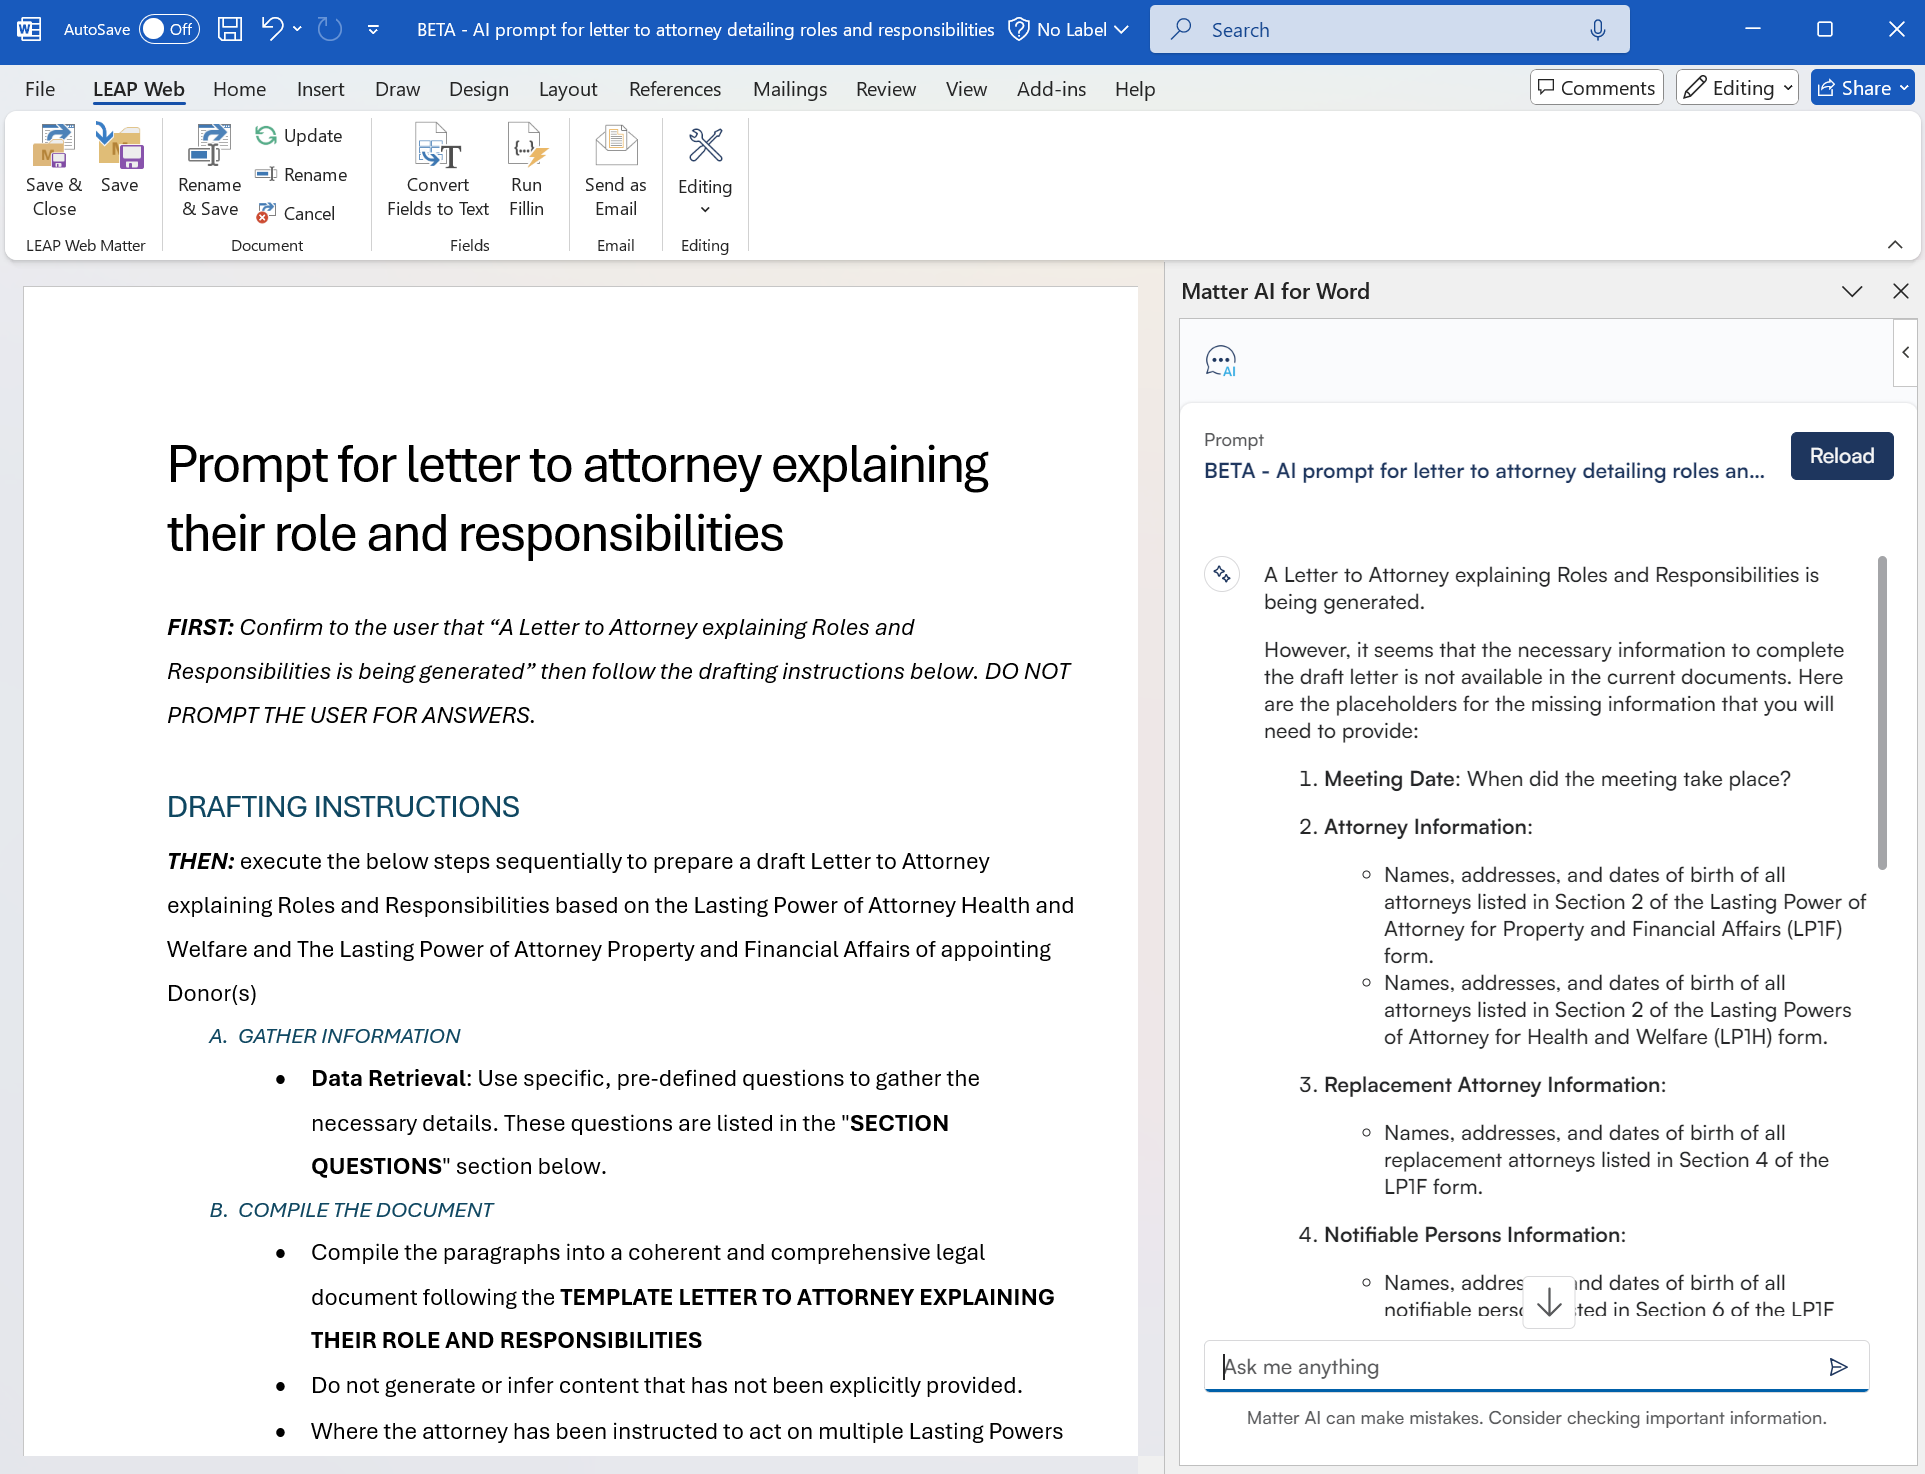Toggle the AutoSave switch
Image resolution: width=1925 pixels, height=1474 pixels.
pyautogui.click(x=168, y=29)
